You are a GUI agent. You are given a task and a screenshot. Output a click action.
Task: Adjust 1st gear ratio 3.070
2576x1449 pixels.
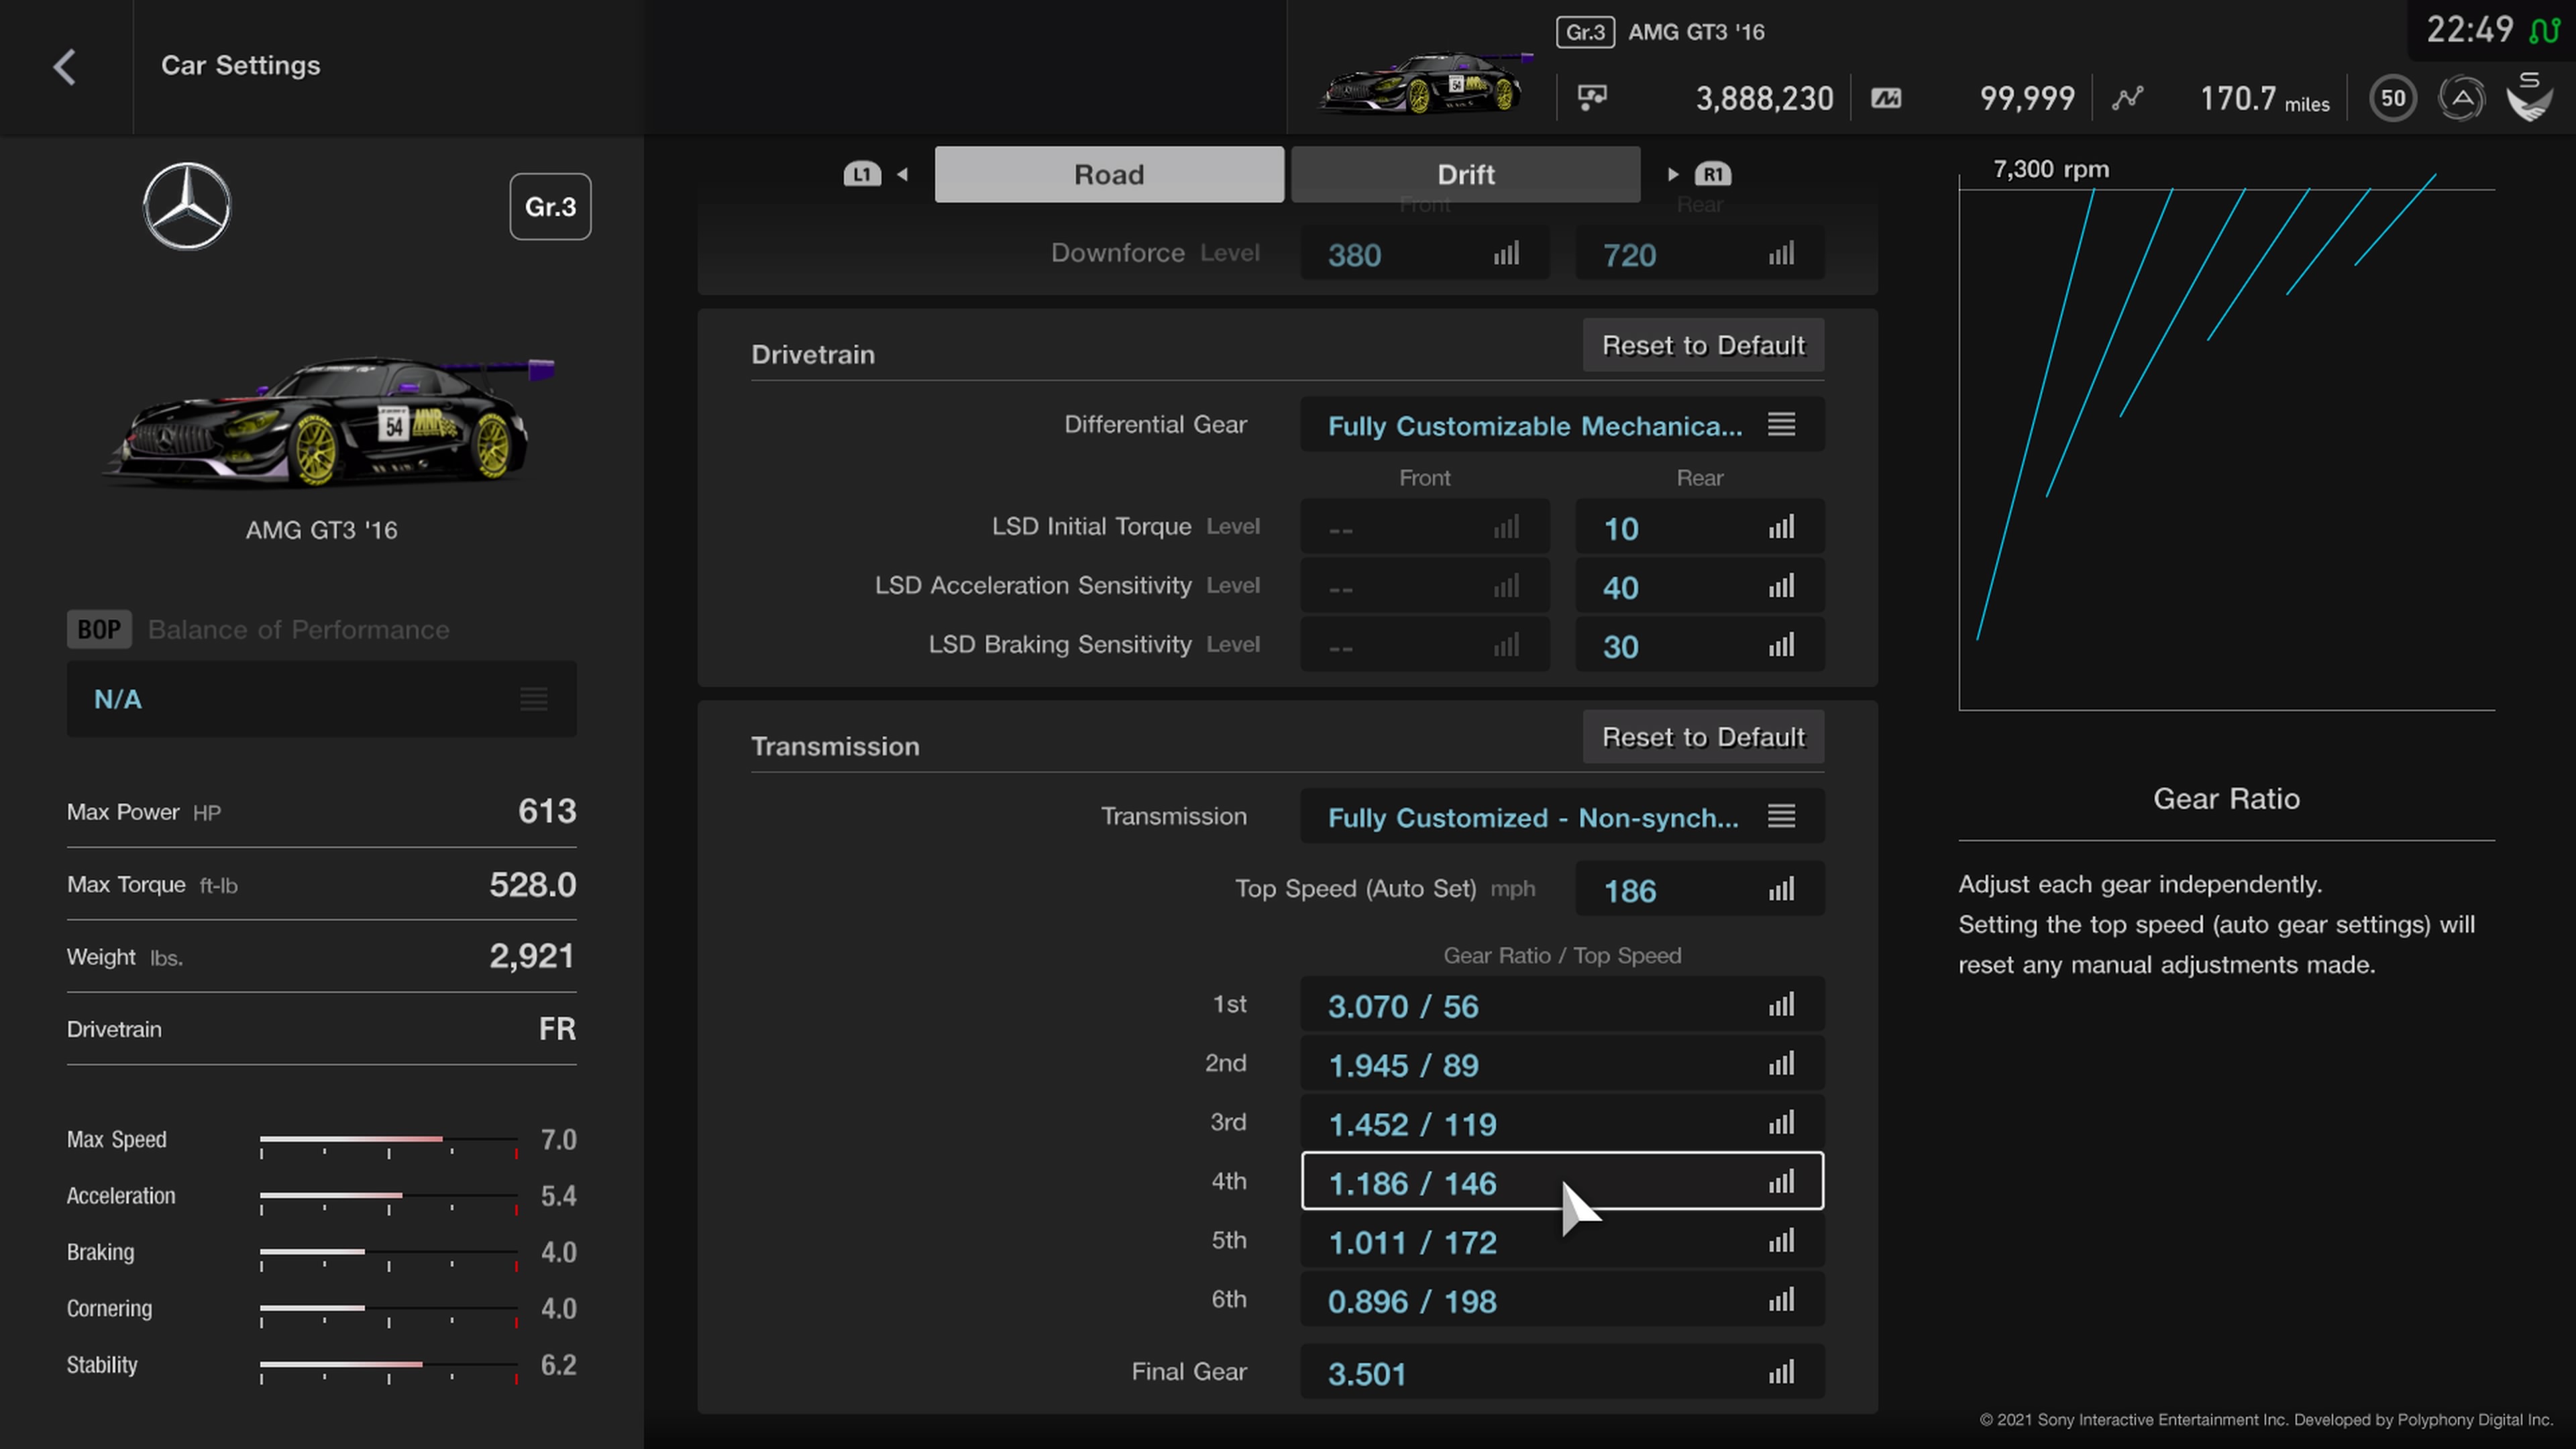coord(1562,1005)
